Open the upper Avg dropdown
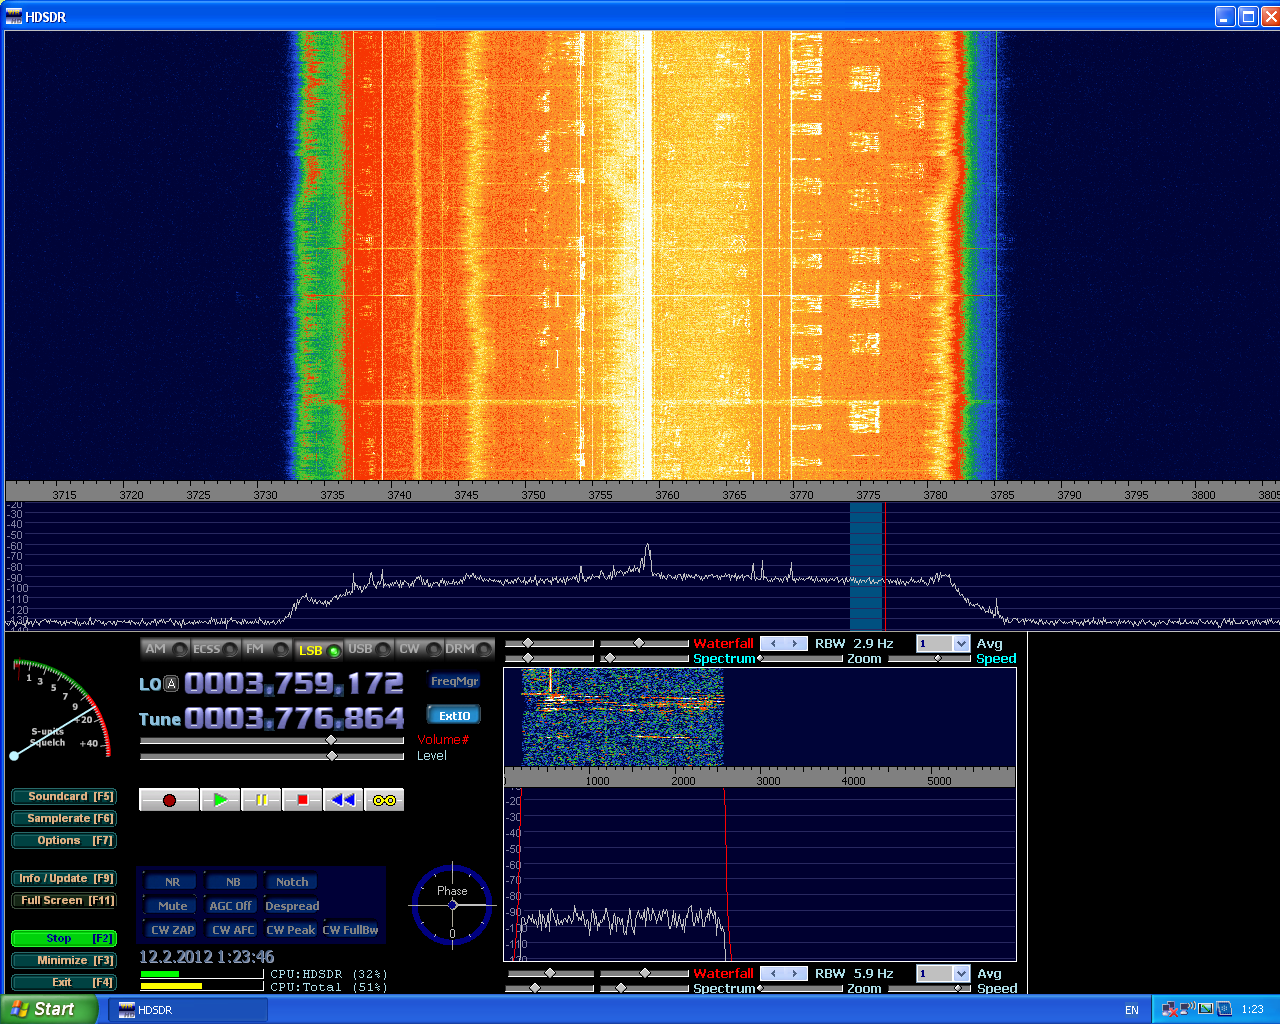 click(x=961, y=644)
